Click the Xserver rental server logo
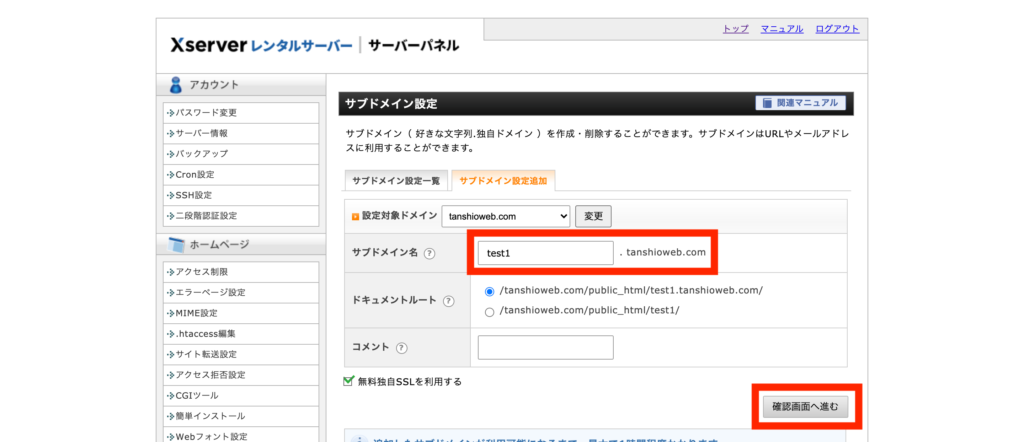This screenshot has height=442, width=1024. [x=261, y=46]
